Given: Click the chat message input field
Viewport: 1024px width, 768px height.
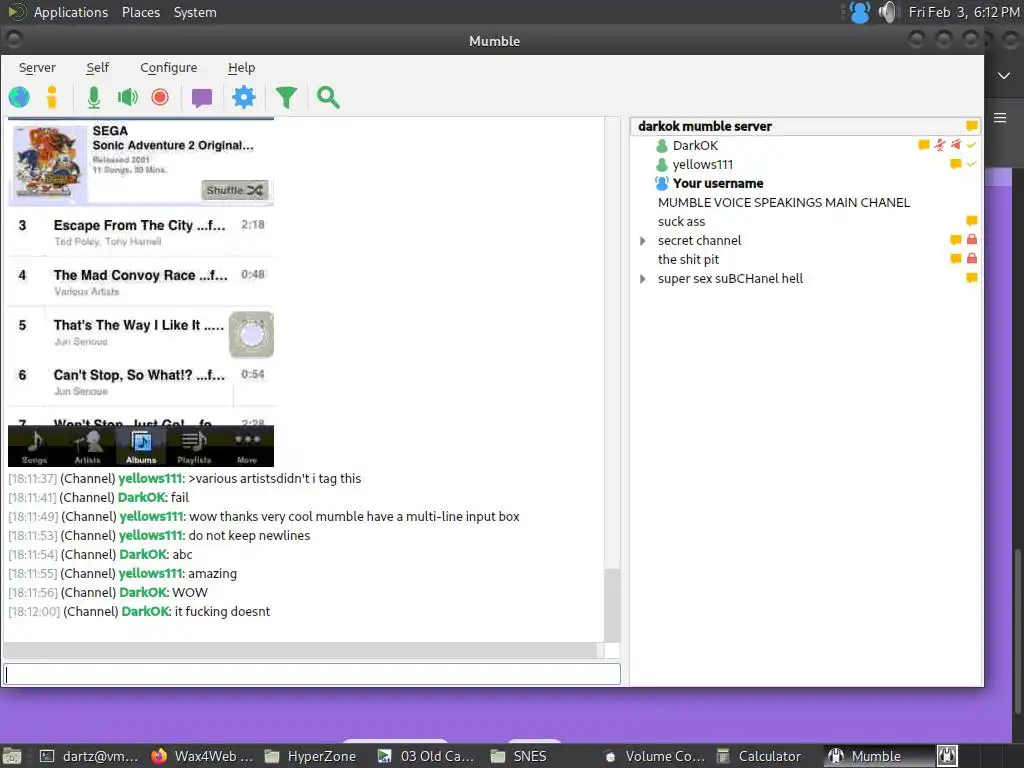Looking at the screenshot, I should click(x=312, y=674).
